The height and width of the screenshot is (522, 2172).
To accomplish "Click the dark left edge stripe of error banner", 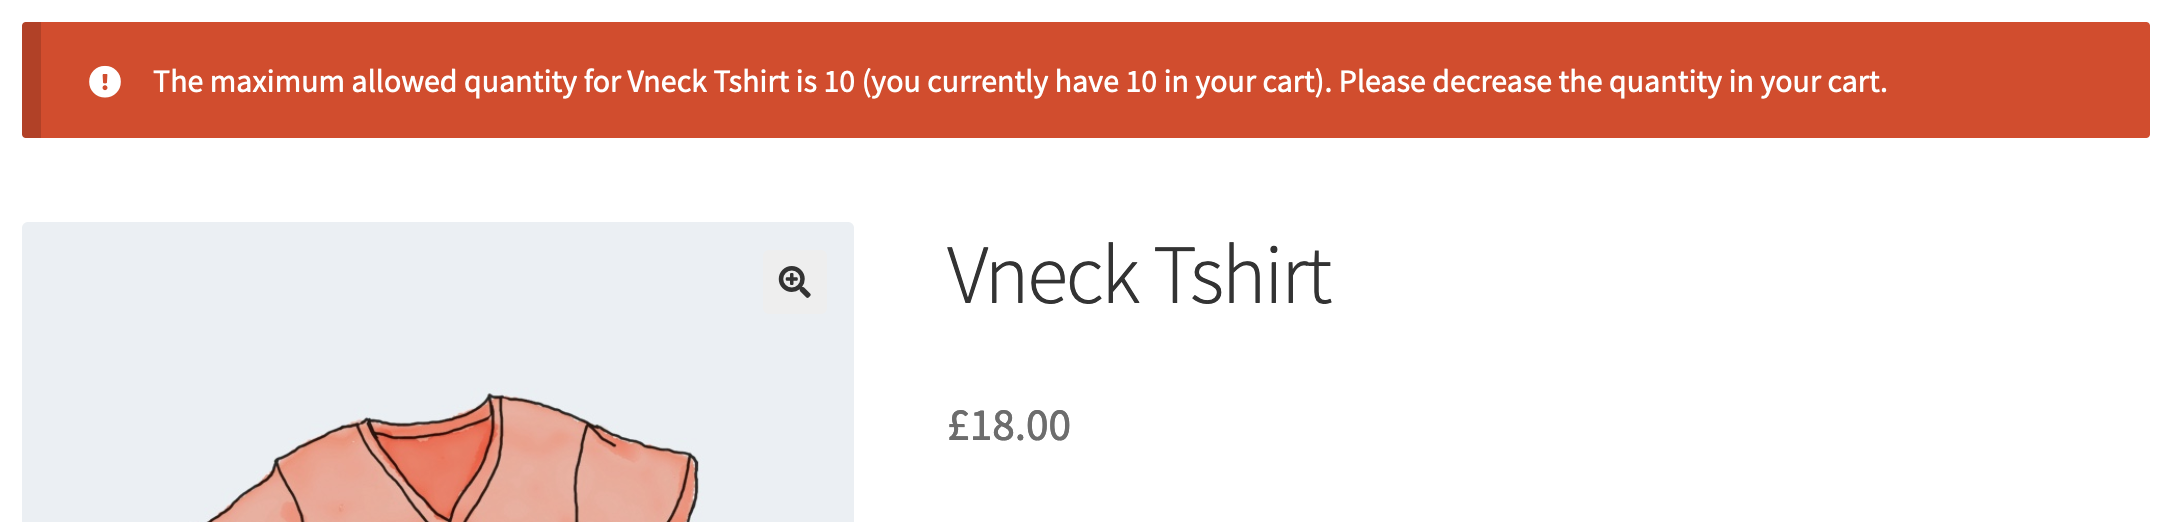I will coord(32,80).
